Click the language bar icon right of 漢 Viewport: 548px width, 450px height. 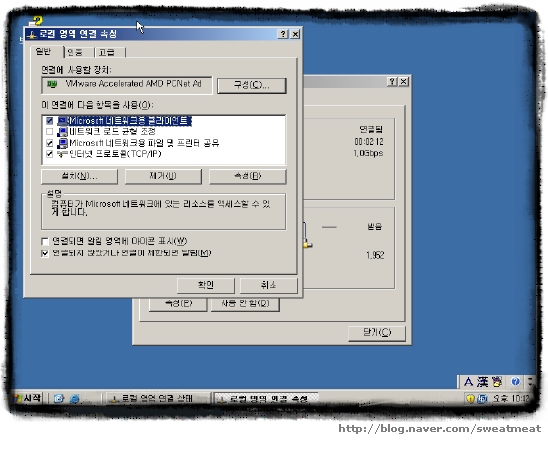(x=497, y=382)
